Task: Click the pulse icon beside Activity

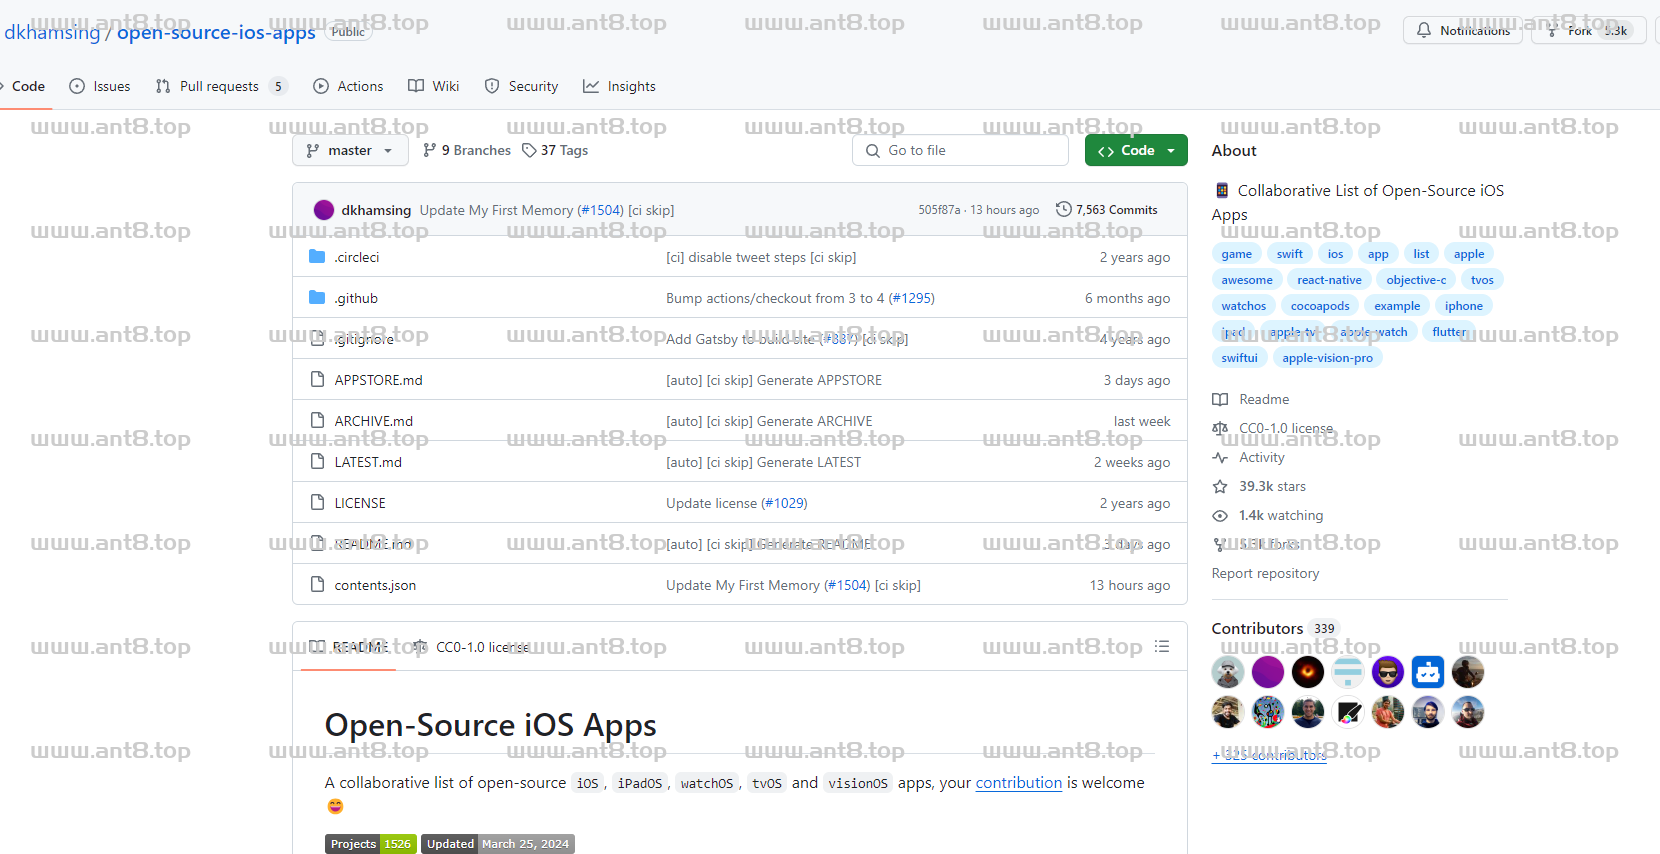Action: pos(1220,457)
